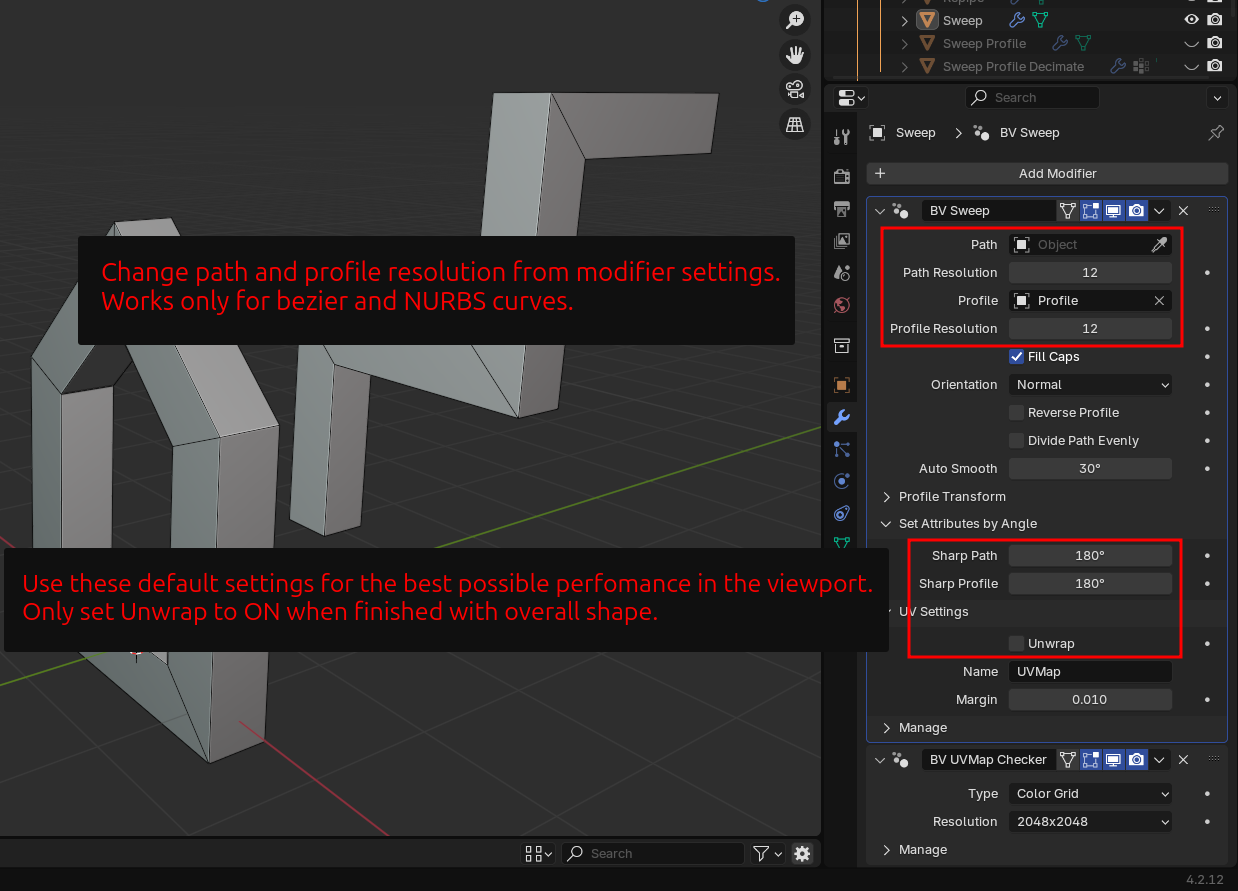Open the World properties tab
This screenshot has width=1238, height=891.
842,306
